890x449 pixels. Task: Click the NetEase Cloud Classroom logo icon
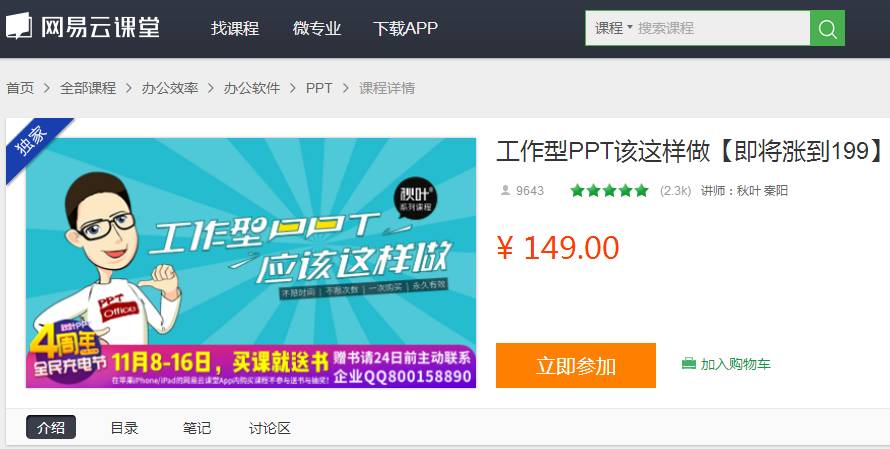pyautogui.click(x=19, y=26)
